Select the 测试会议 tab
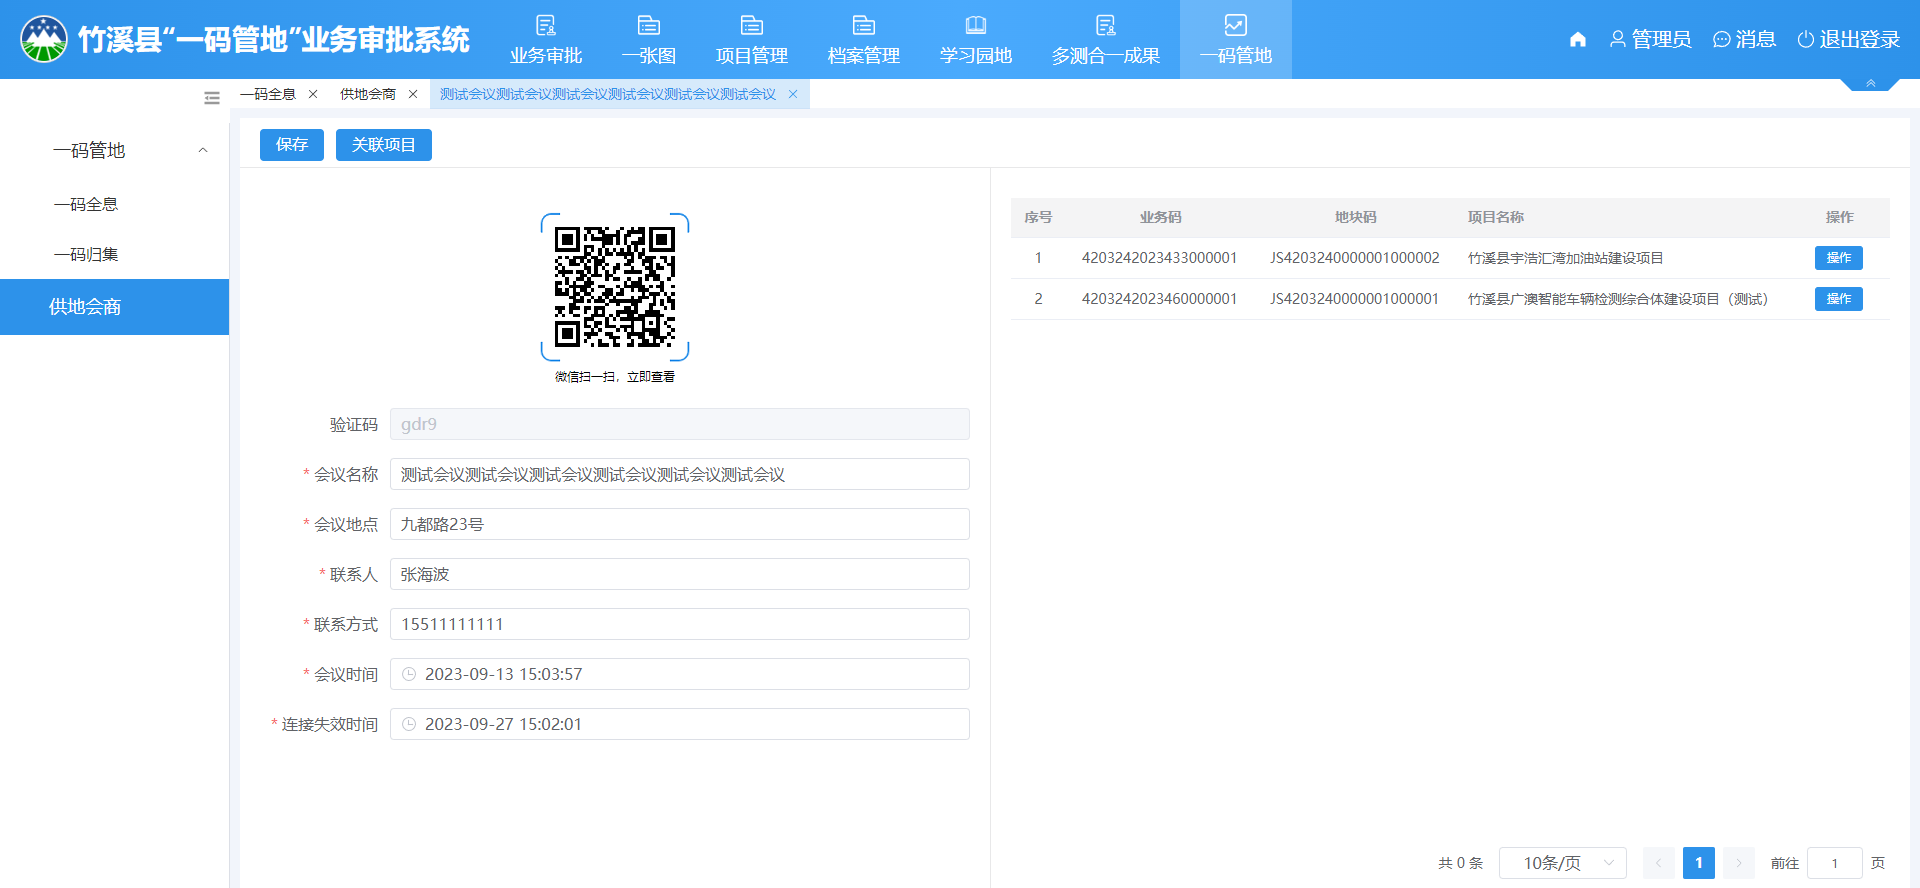The width and height of the screenshot is (1920, 888). coord(608,94)
